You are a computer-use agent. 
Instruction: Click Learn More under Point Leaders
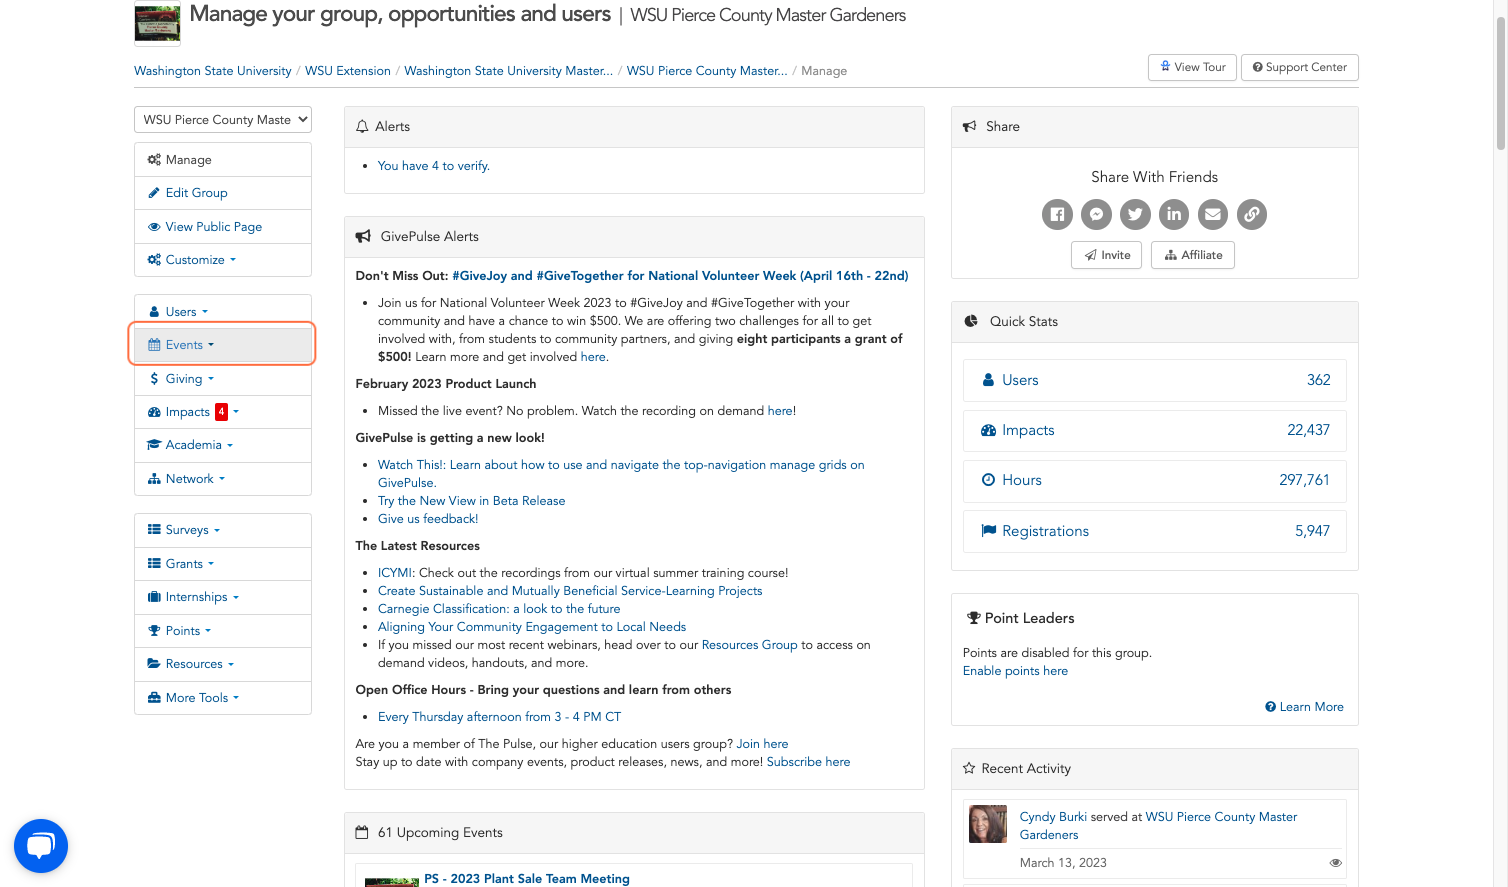click(1304, 707)
